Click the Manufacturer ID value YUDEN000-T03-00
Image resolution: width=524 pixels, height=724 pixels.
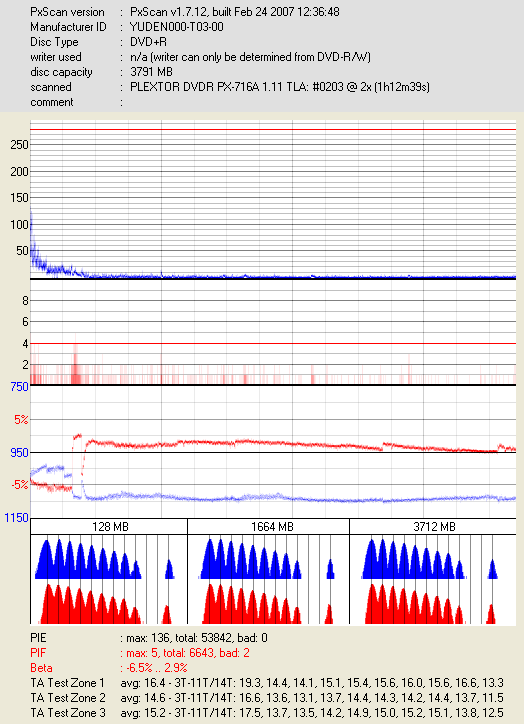pos(176,27)
